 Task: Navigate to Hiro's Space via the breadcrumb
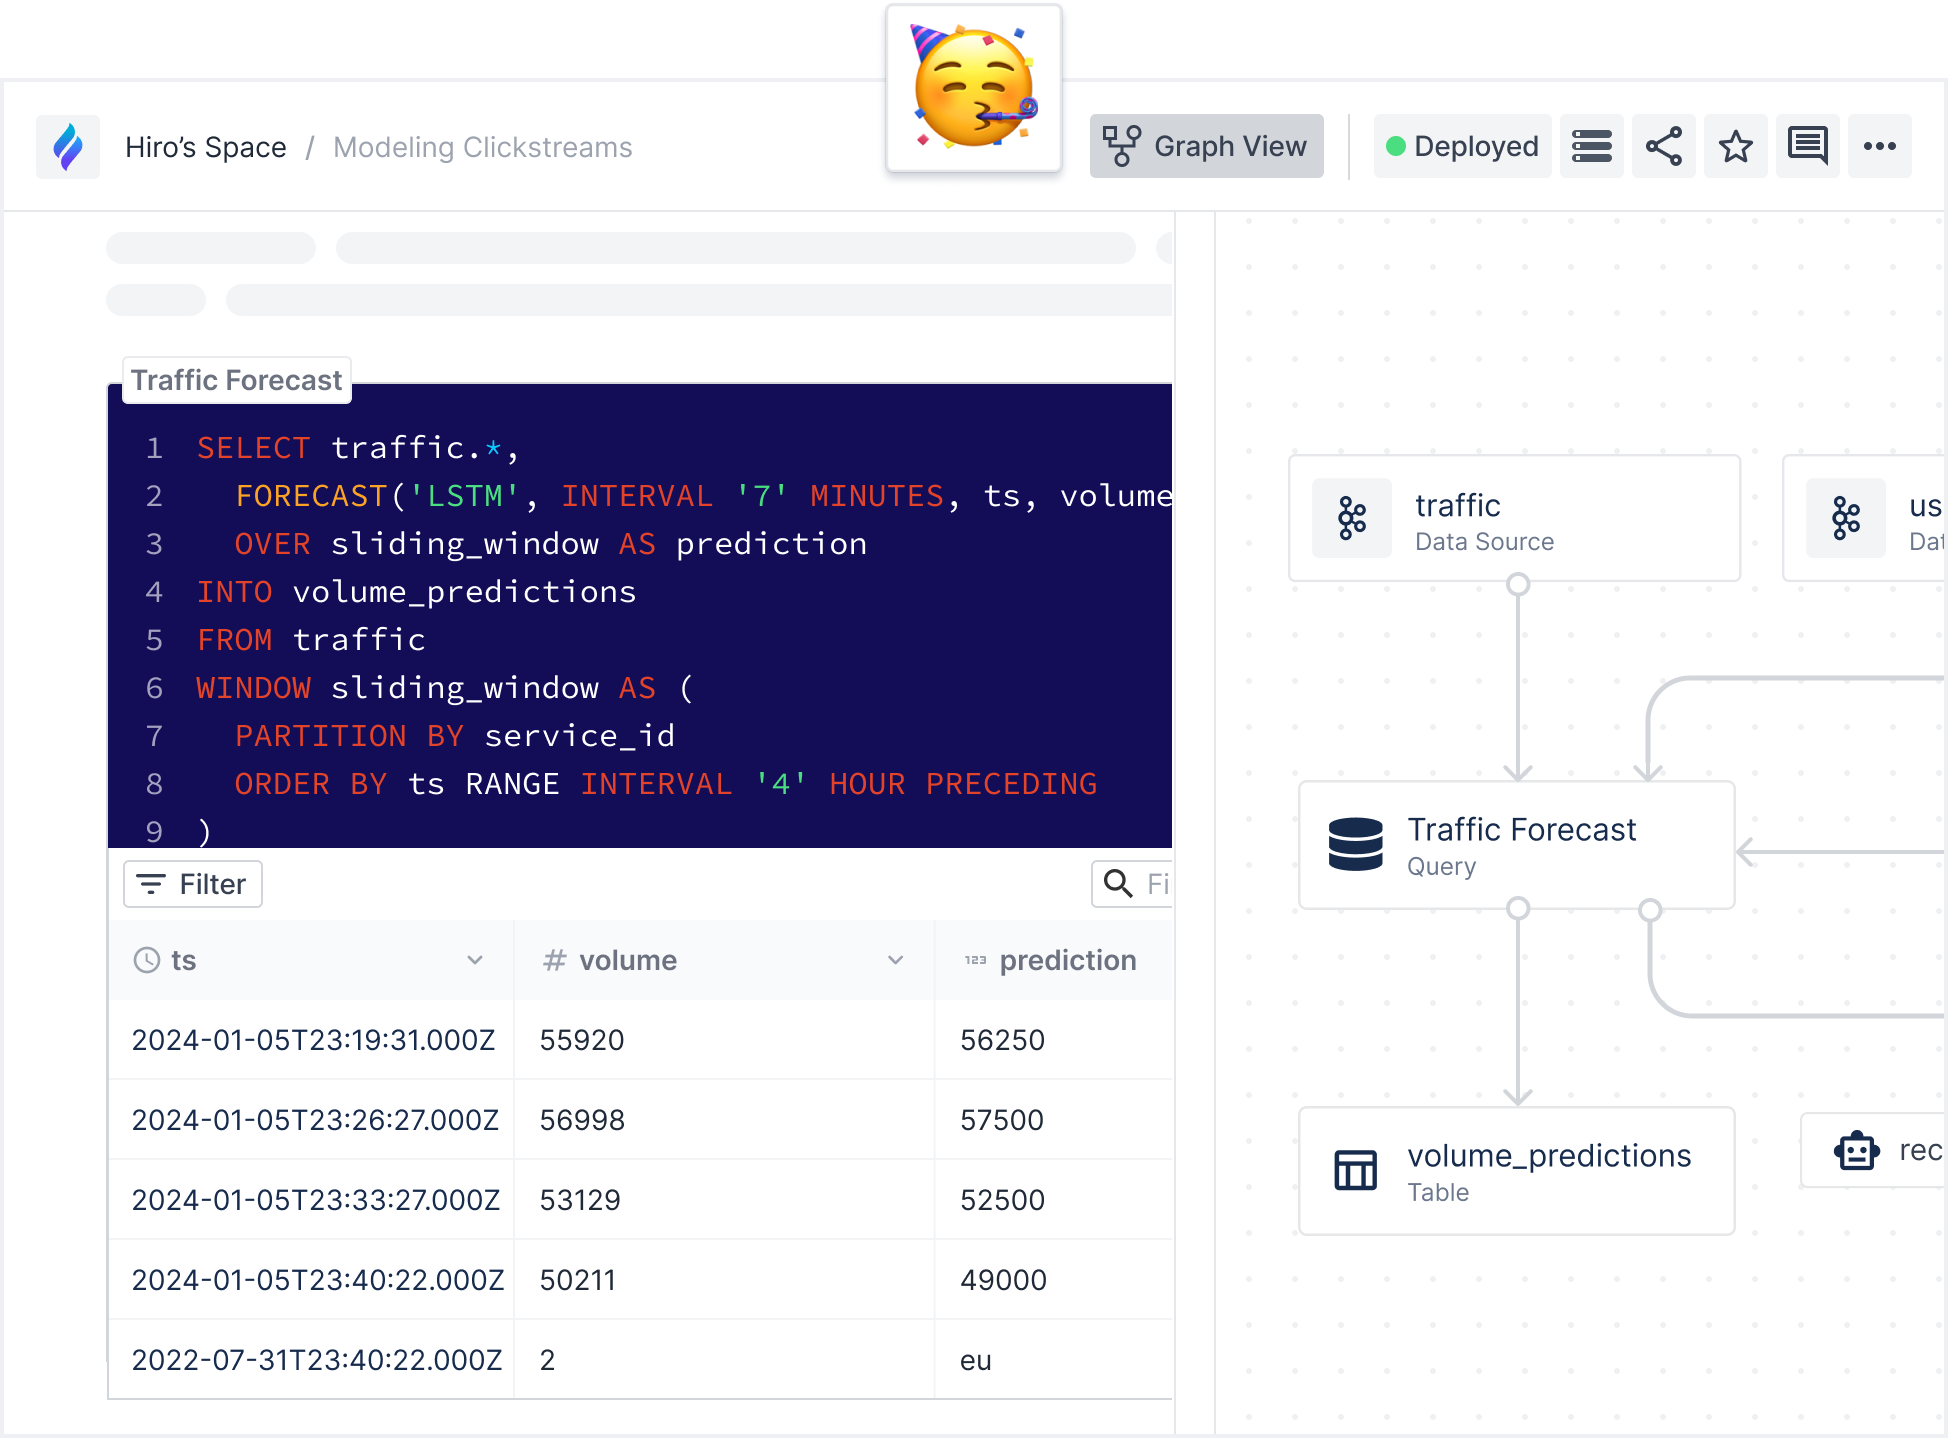tap(204, 146)
